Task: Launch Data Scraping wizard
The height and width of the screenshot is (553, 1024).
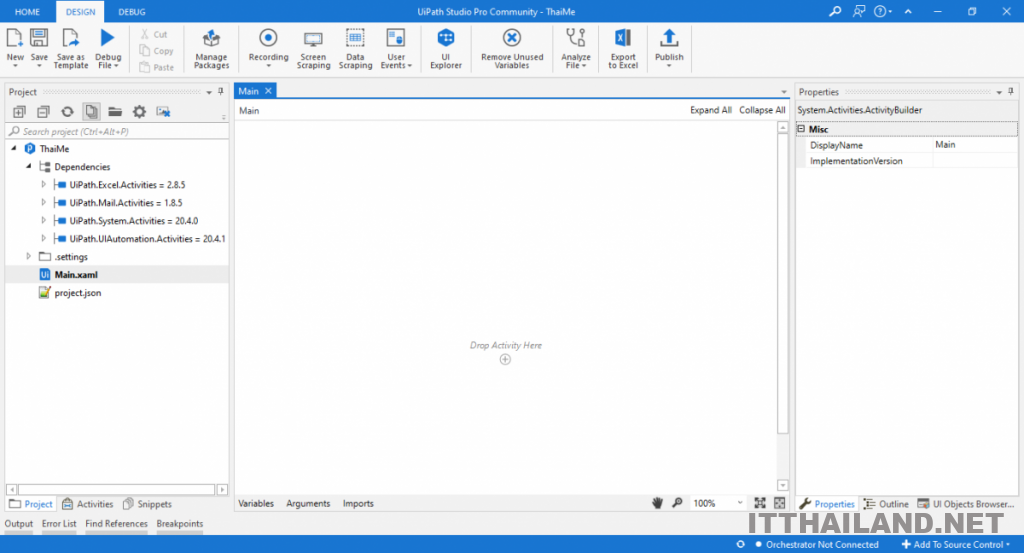Action: tap(355, 48)
